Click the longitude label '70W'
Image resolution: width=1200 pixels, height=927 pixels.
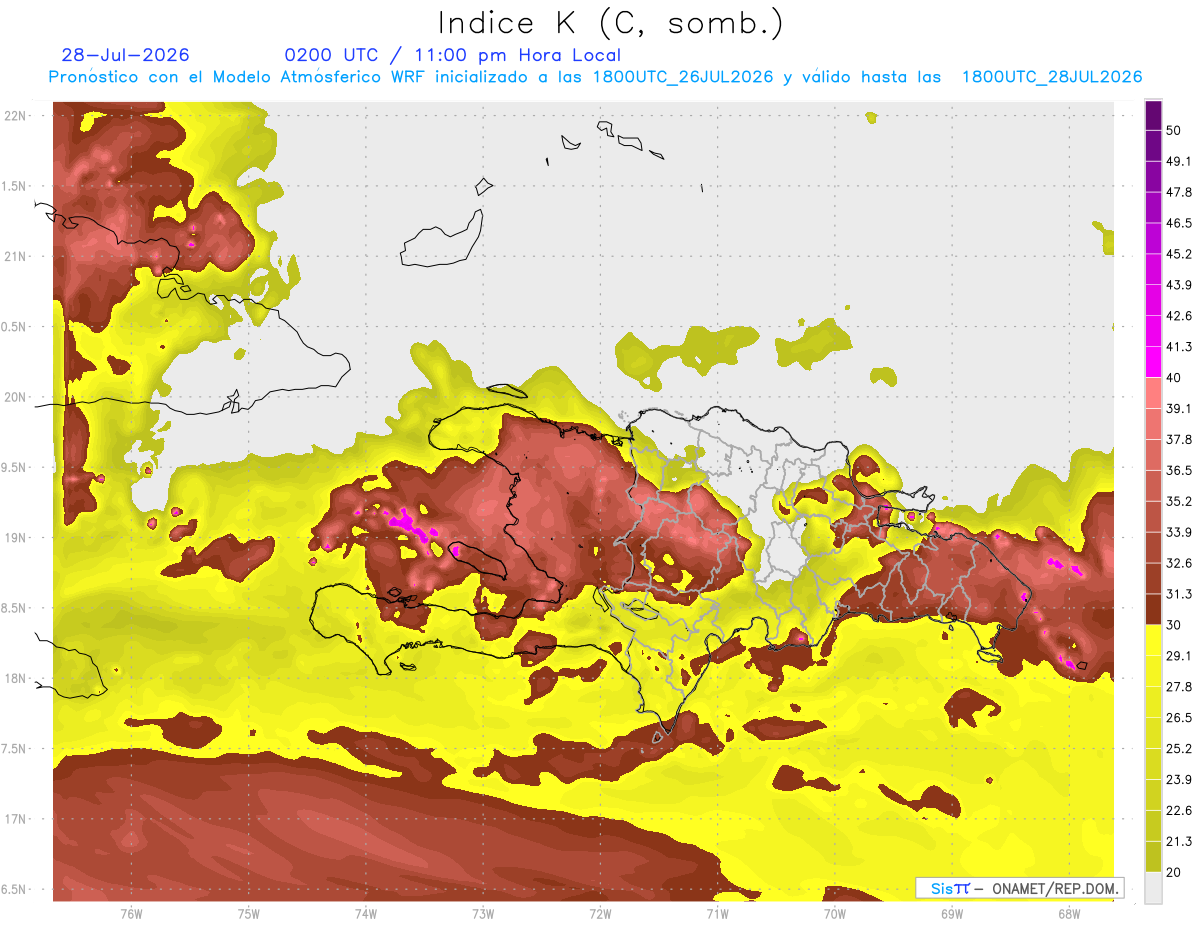835,914
